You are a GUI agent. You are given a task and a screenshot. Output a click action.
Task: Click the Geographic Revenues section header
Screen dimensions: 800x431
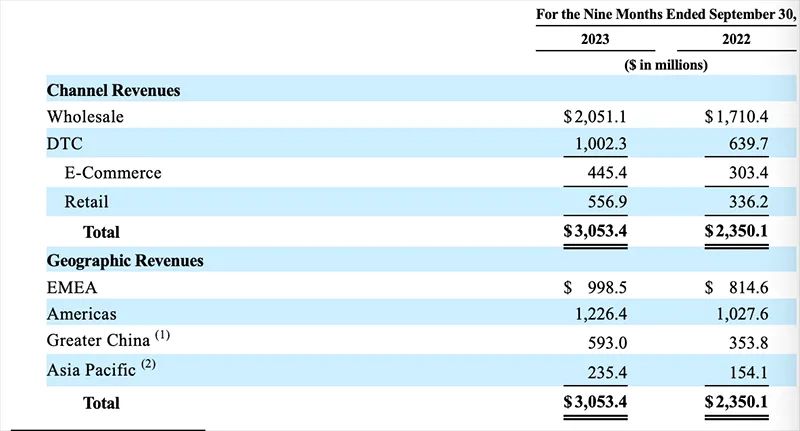[x=125, y=261]
